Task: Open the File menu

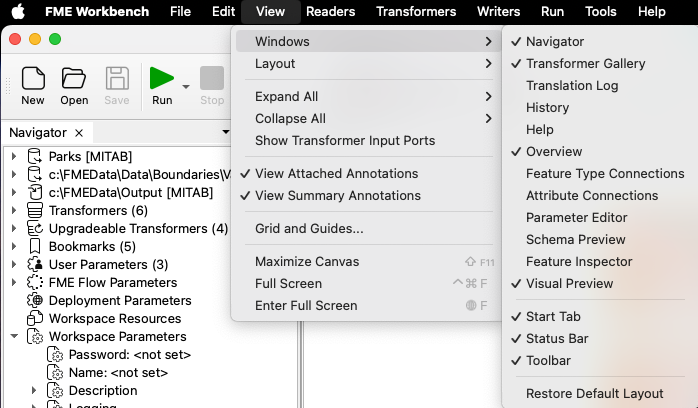Action: (180, 12)
